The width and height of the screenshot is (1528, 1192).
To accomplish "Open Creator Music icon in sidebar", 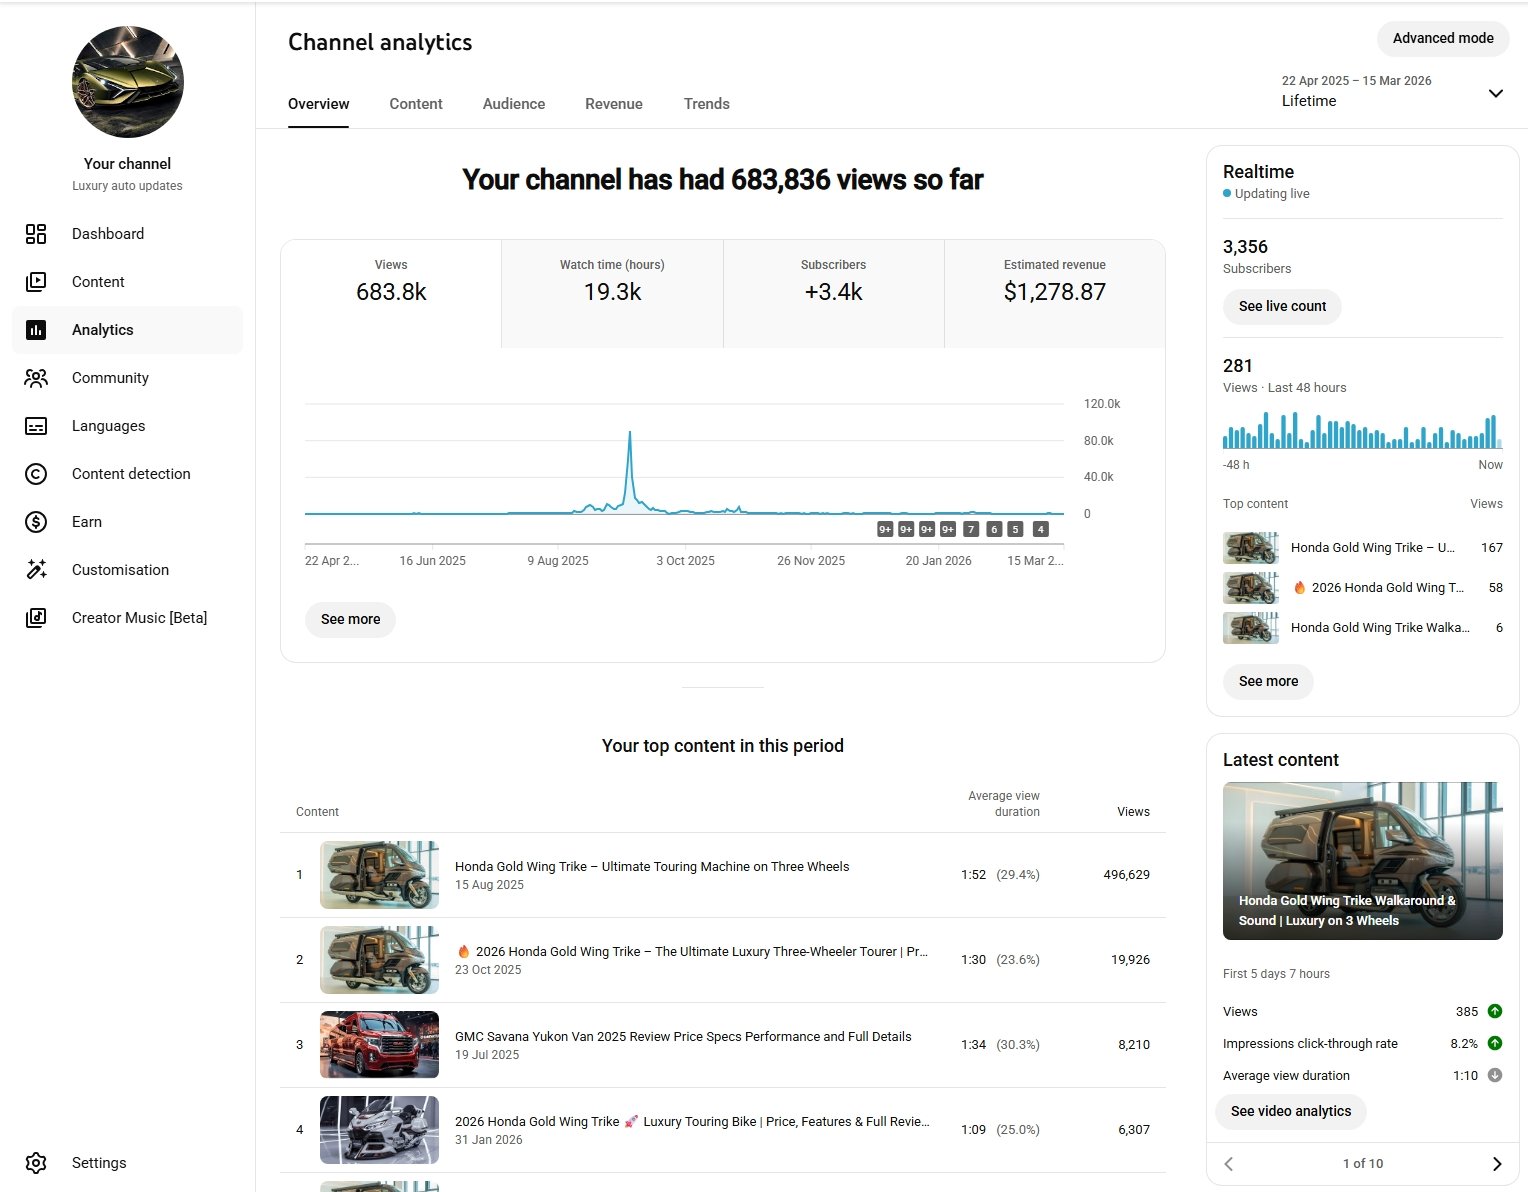I will pyautogui.click(x=36, y=618).
